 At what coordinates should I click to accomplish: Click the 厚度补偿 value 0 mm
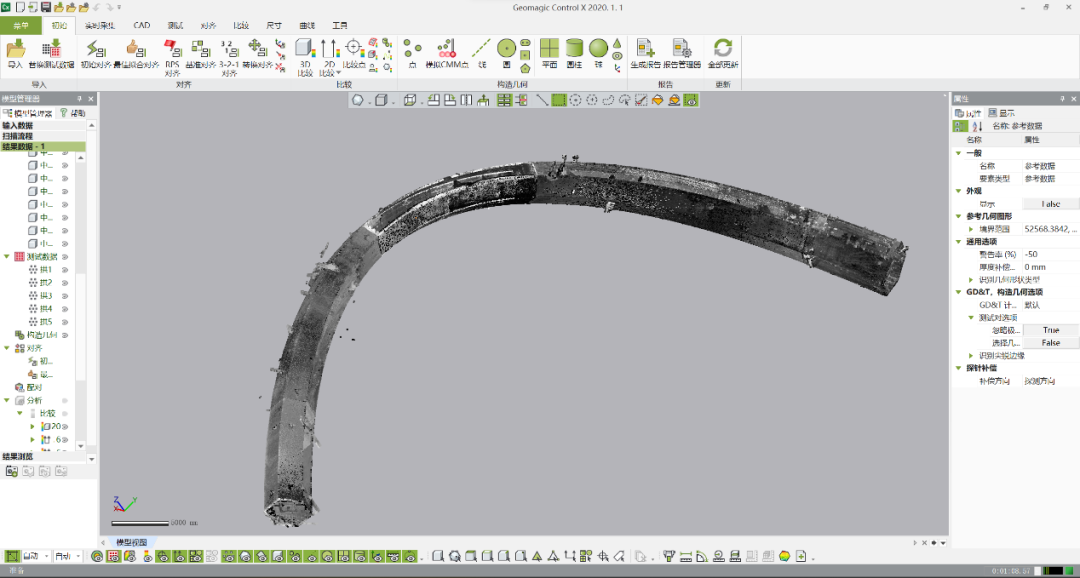pos(1050,267)
